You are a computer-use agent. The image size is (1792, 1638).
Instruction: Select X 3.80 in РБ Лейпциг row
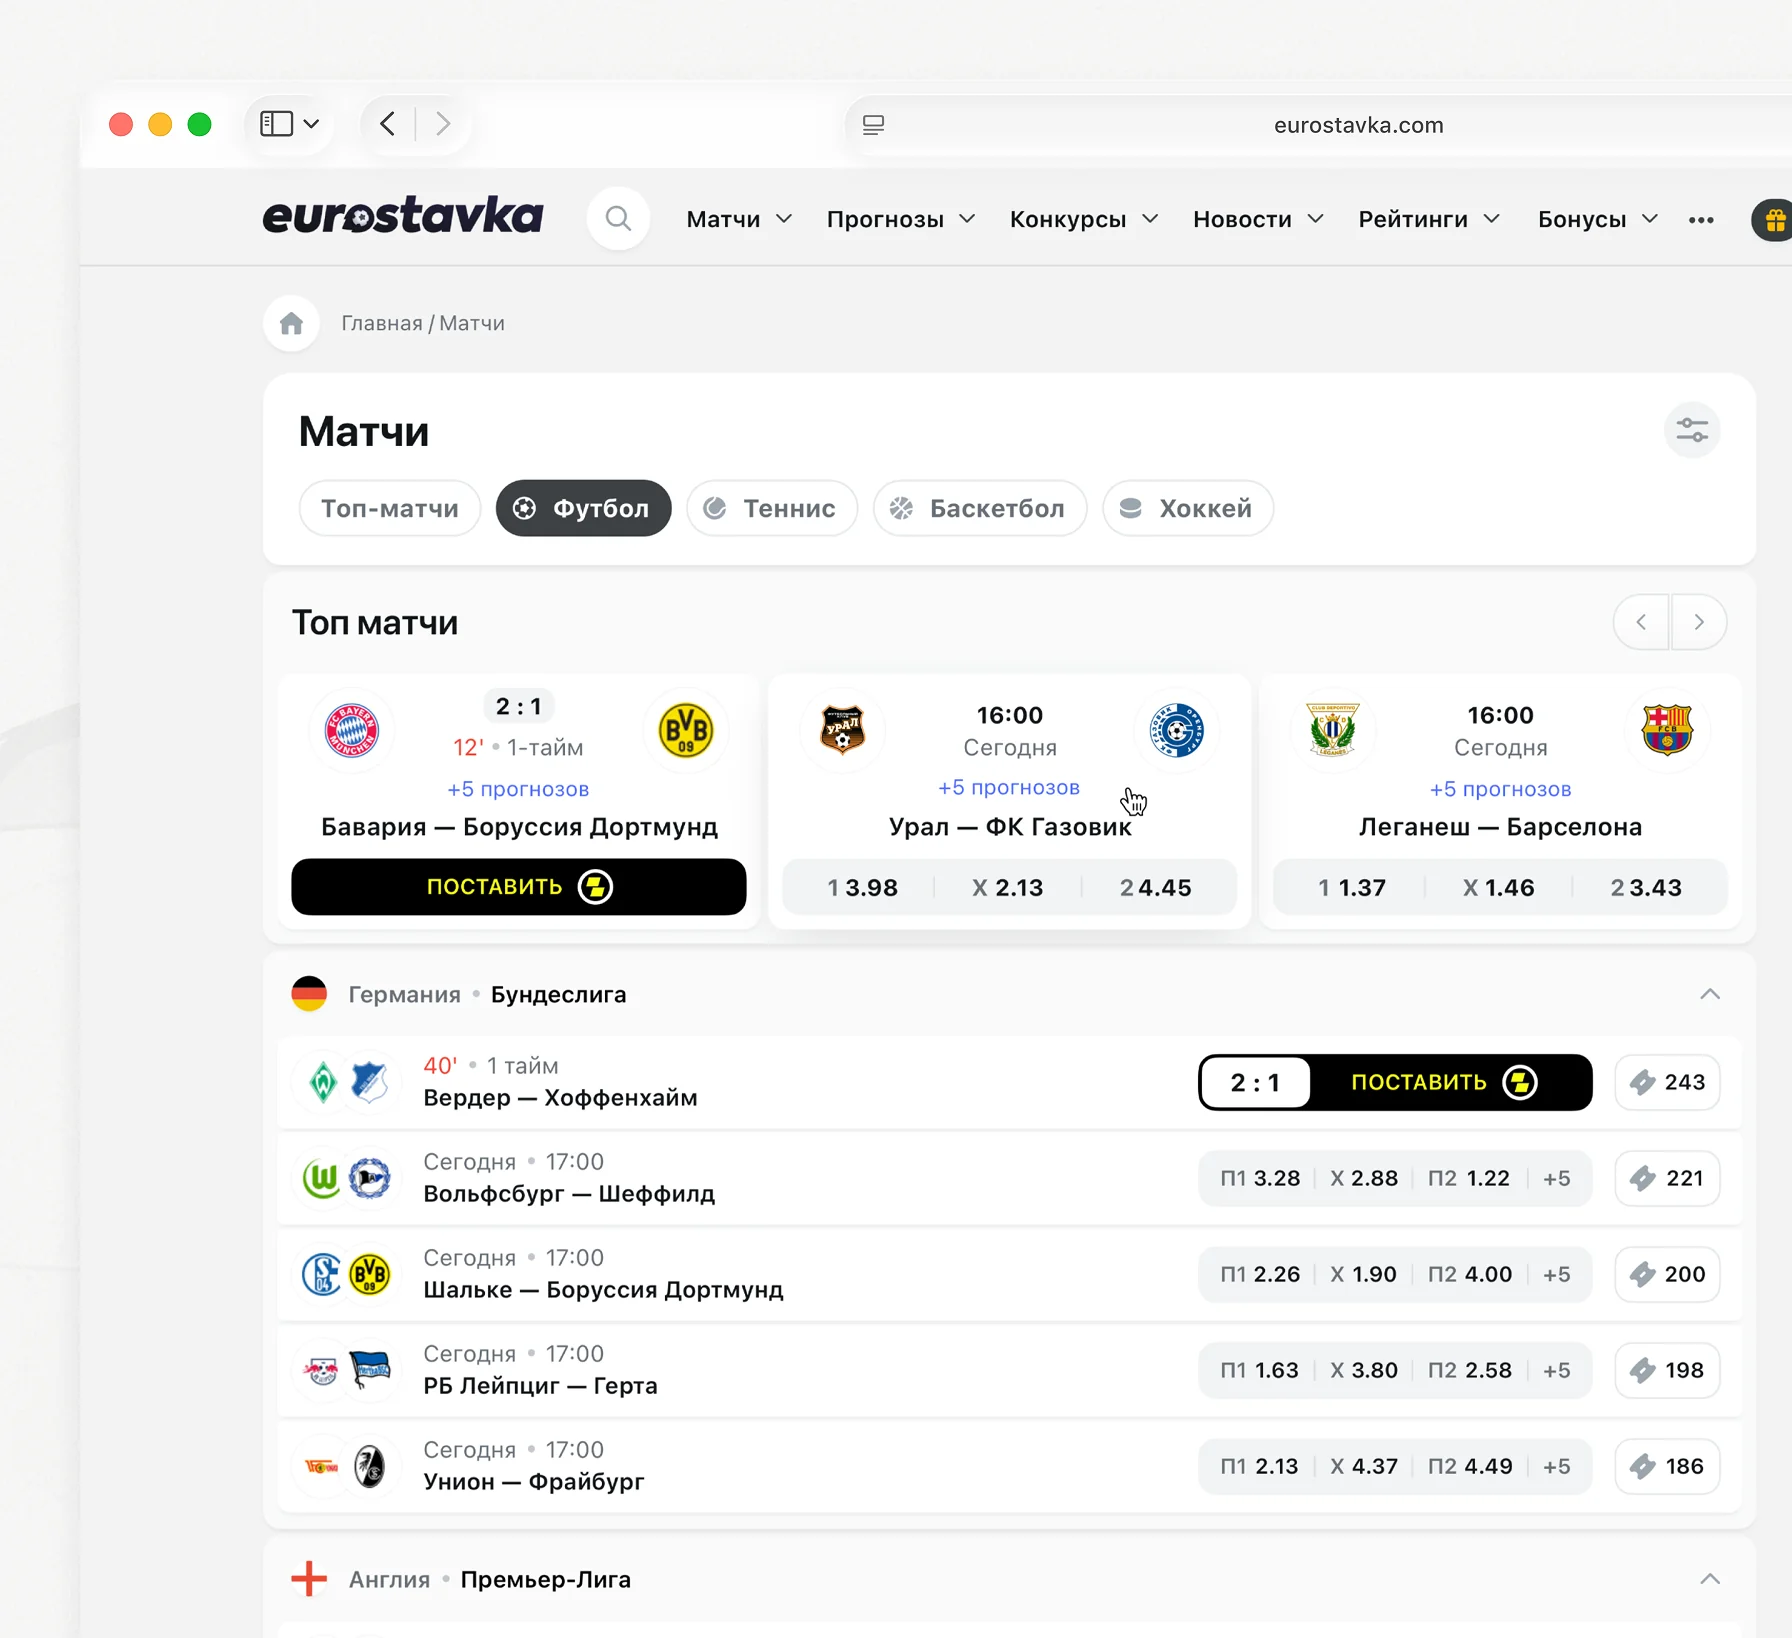coord(1364,1370)
